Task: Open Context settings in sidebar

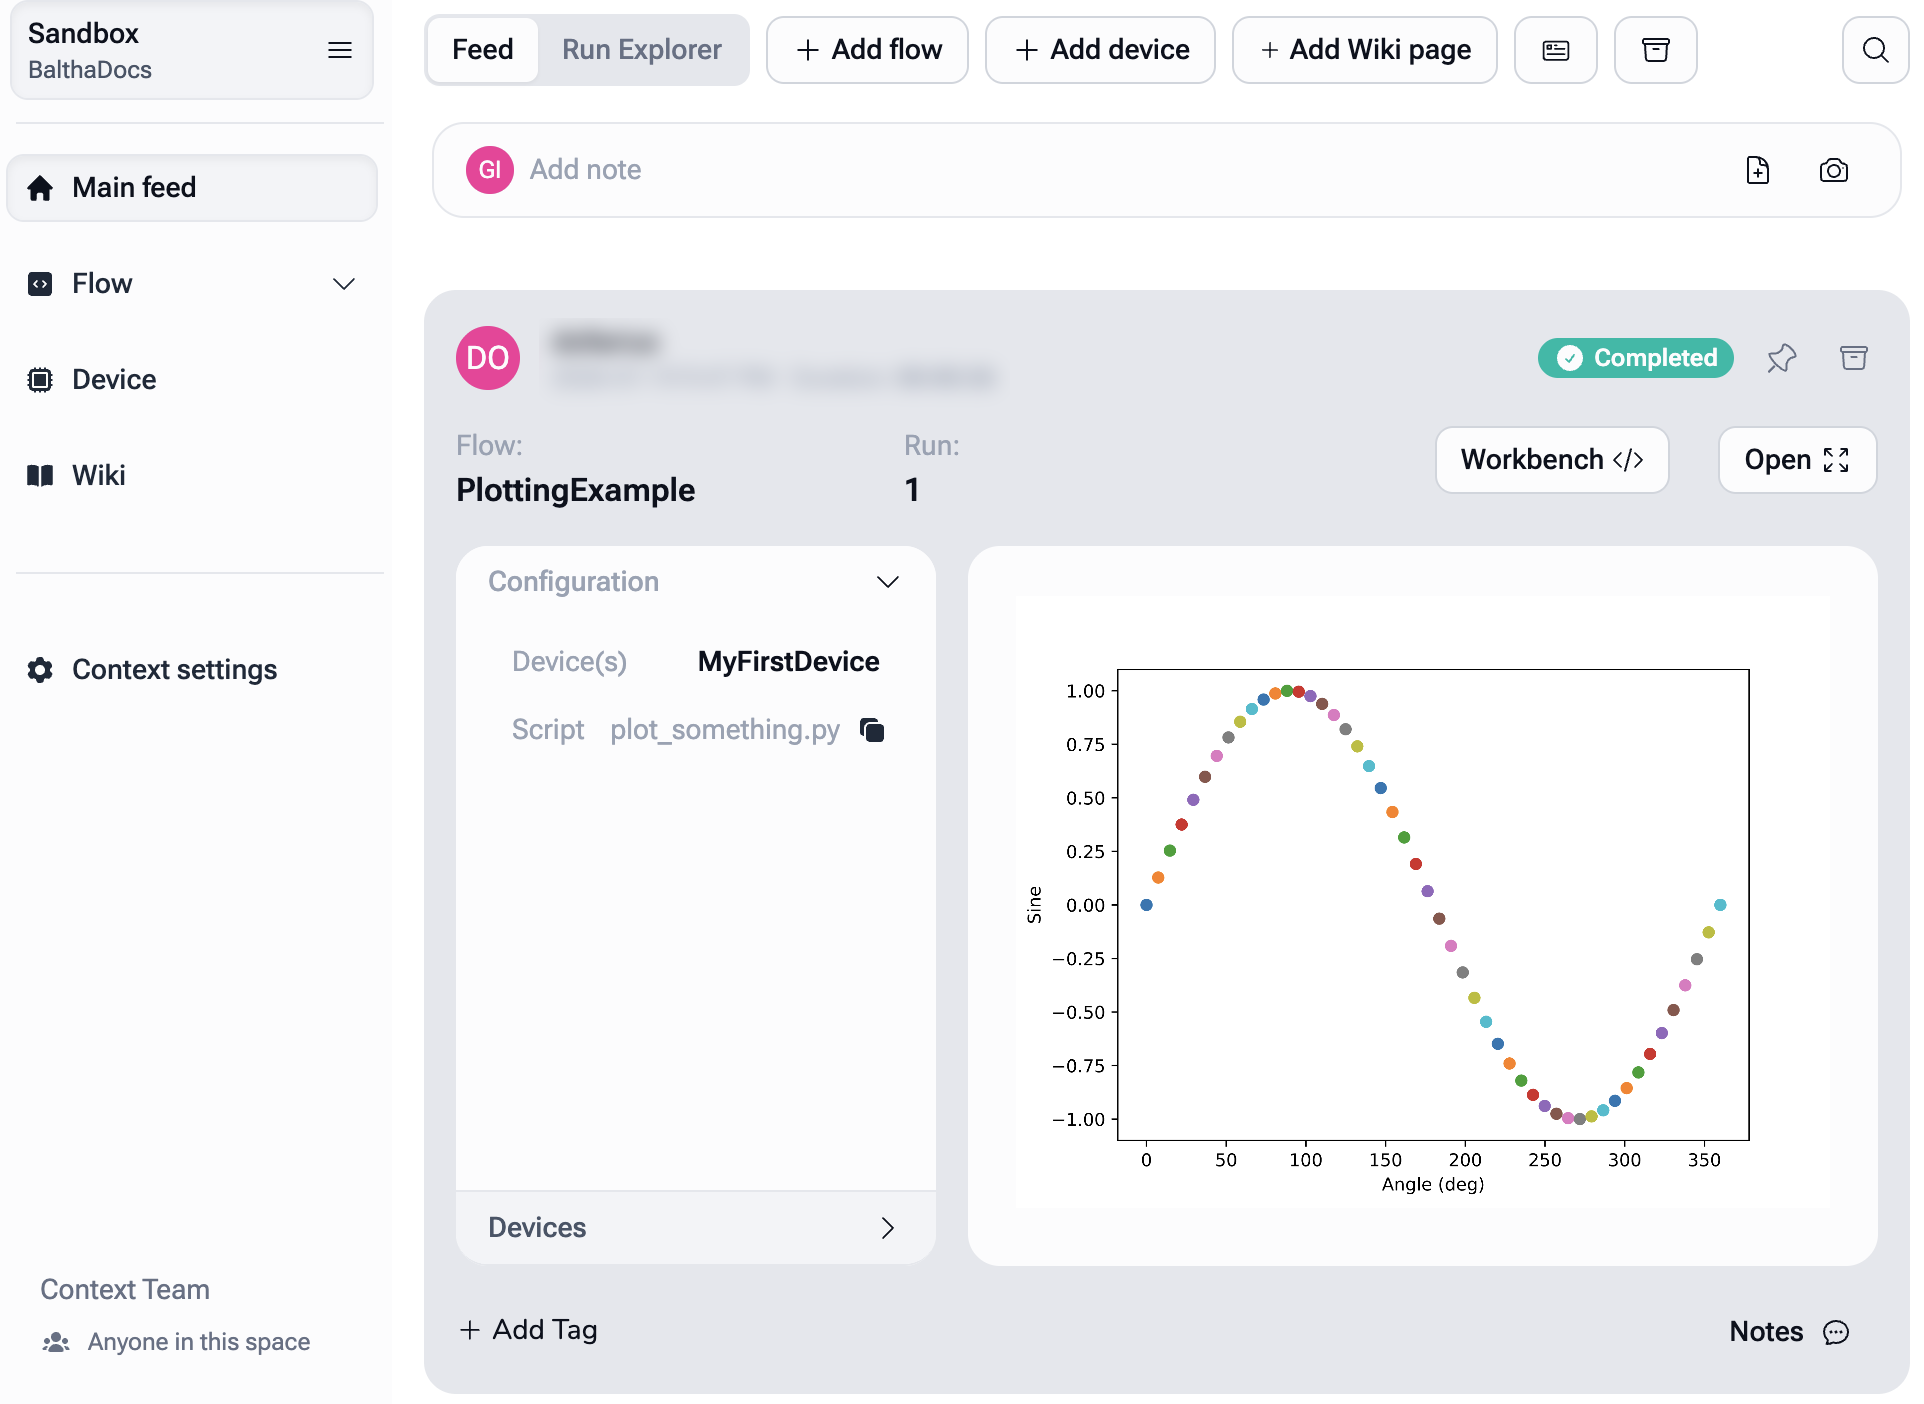Action: click(x=174, y=670)
